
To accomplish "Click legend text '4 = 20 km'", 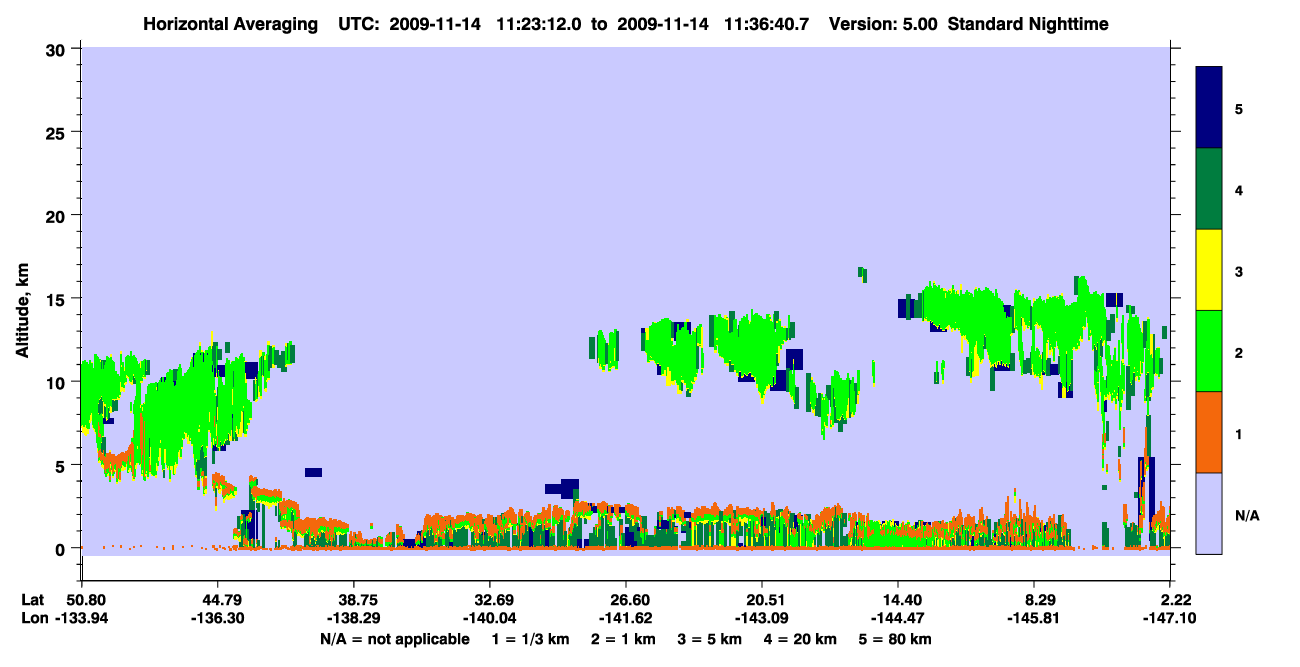I will point(800,639).
